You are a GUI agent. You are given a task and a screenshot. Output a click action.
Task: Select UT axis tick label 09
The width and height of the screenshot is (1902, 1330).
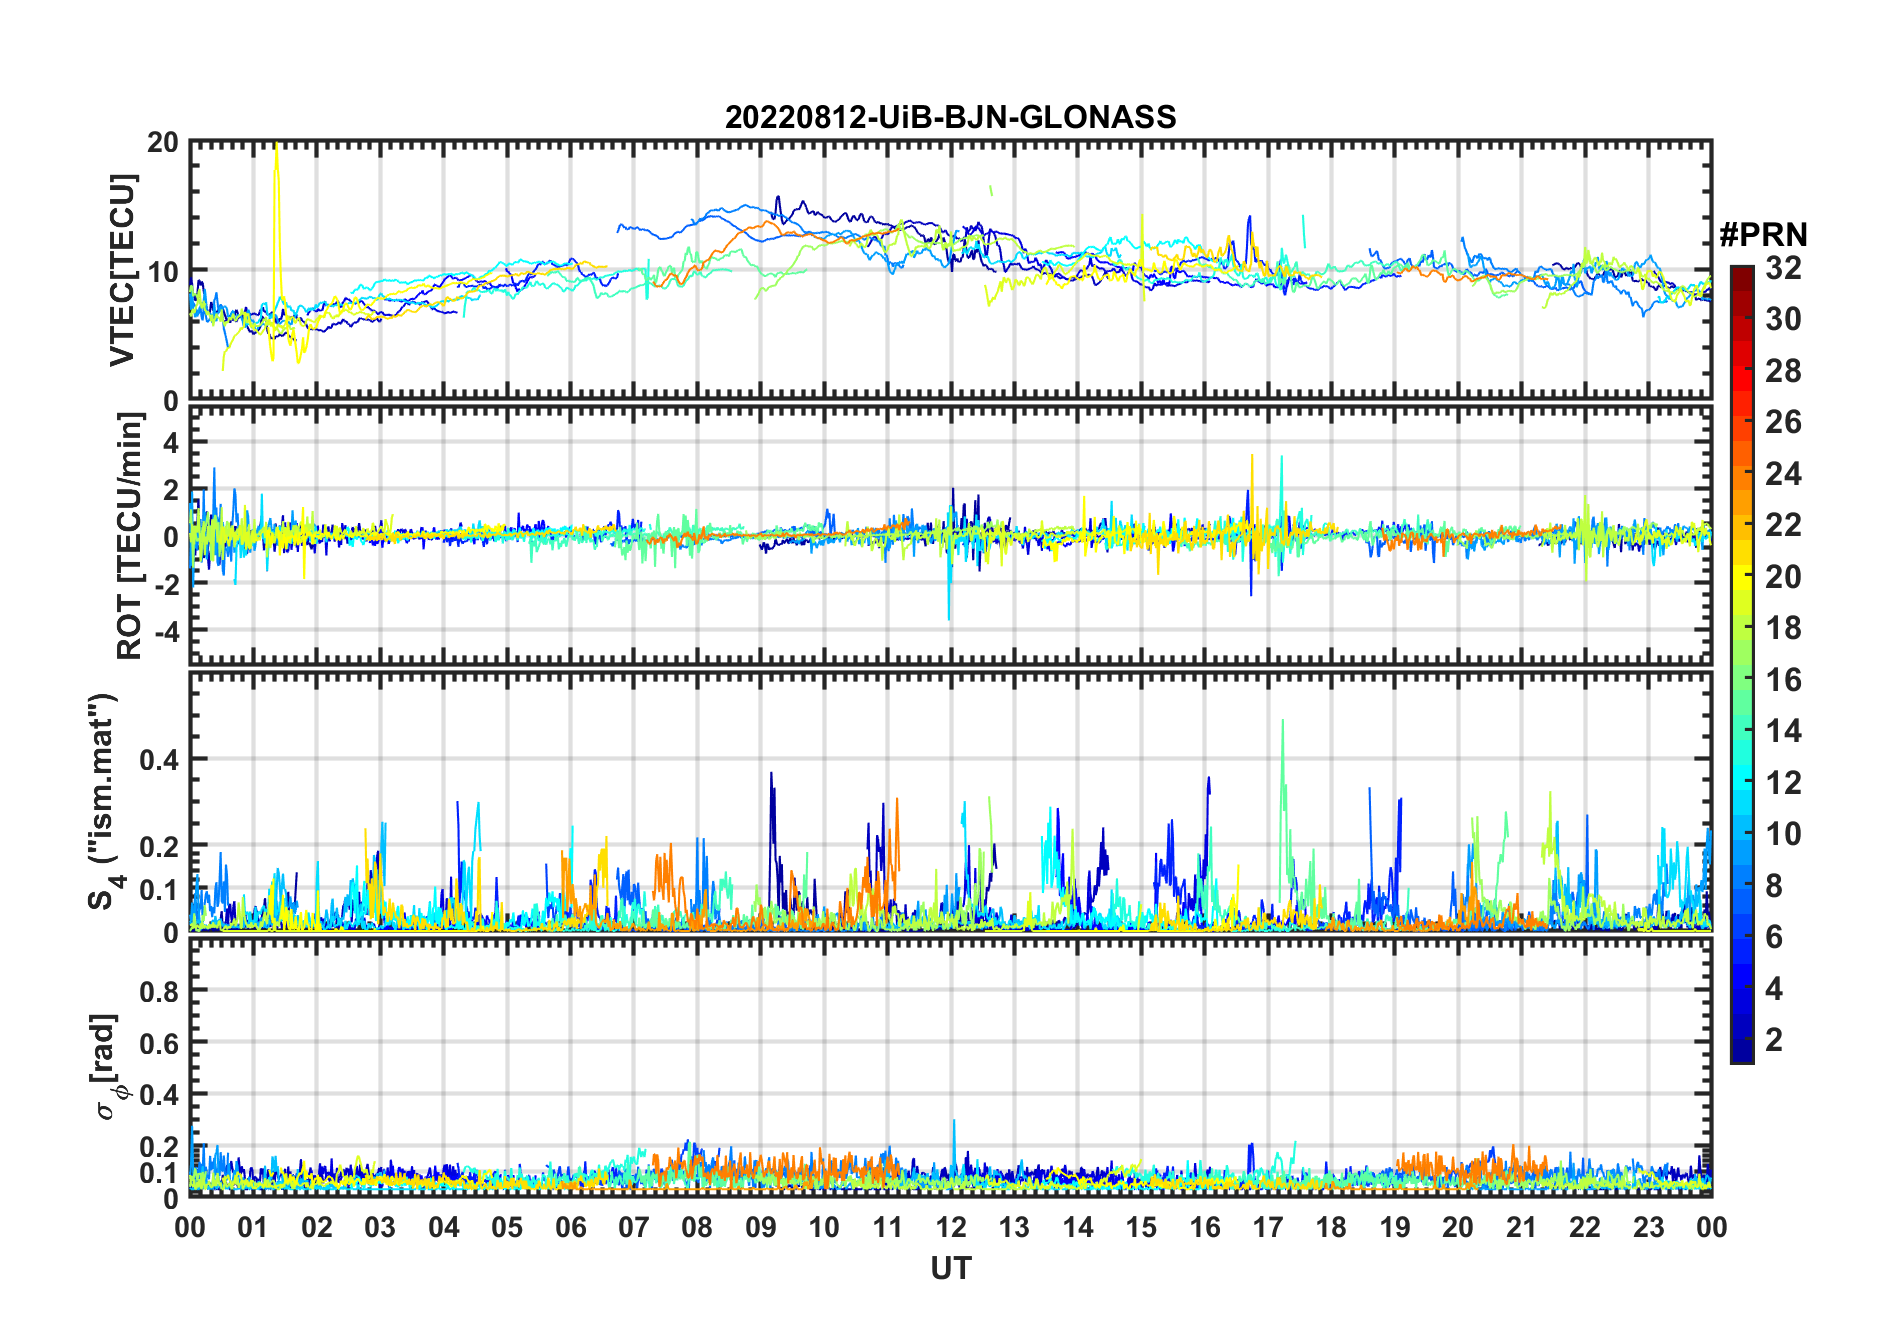760,1228
